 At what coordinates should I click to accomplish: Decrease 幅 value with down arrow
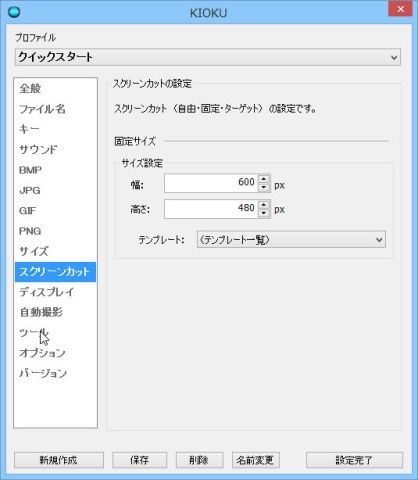[264, 187]
